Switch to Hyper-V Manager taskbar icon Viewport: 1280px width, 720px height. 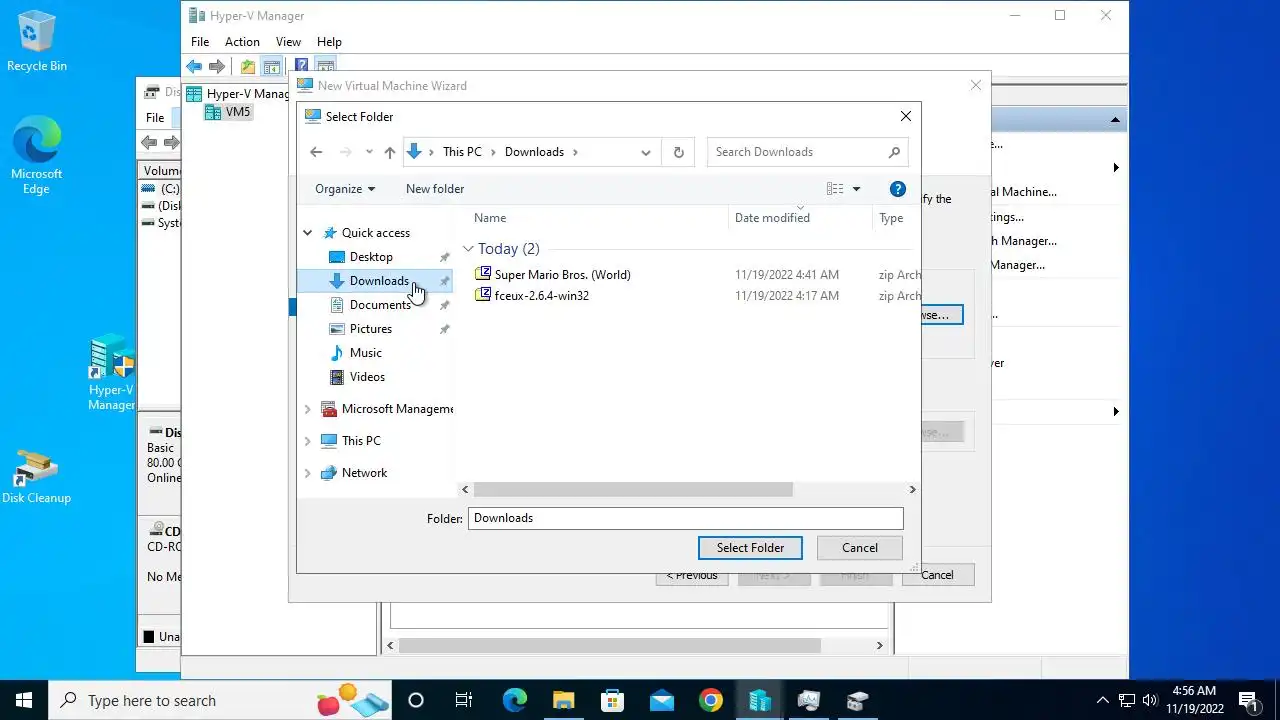tap(760, 700)
